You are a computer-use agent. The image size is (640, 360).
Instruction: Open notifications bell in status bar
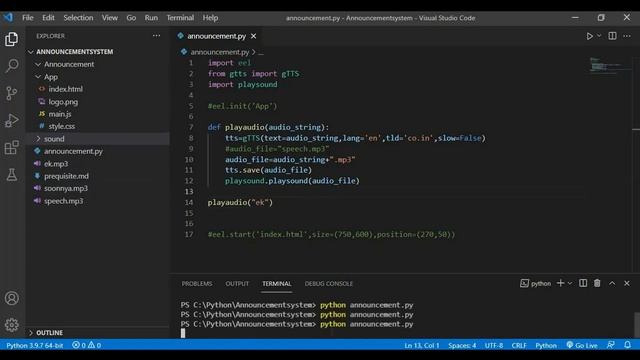[x=627, y=345]
